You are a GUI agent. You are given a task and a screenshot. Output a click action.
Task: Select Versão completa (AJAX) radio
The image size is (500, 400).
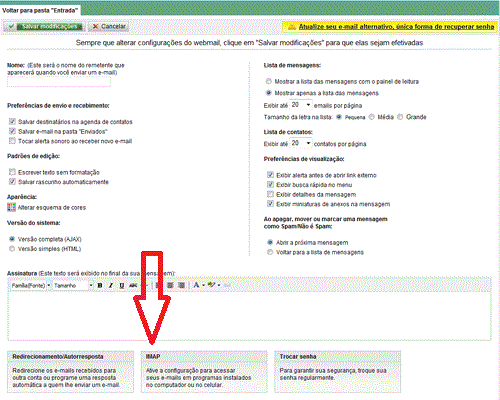[12, 239]
